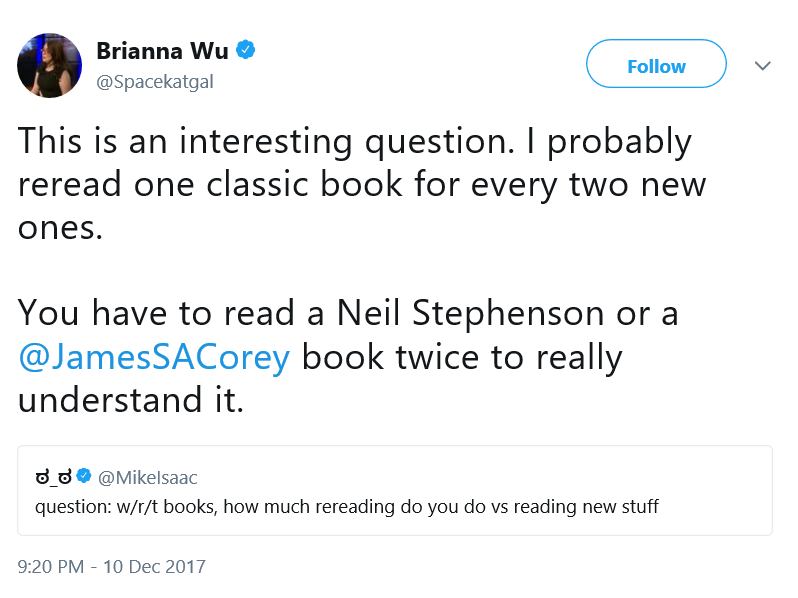Select the Brianna Wu display name

[x=162, y=50]
